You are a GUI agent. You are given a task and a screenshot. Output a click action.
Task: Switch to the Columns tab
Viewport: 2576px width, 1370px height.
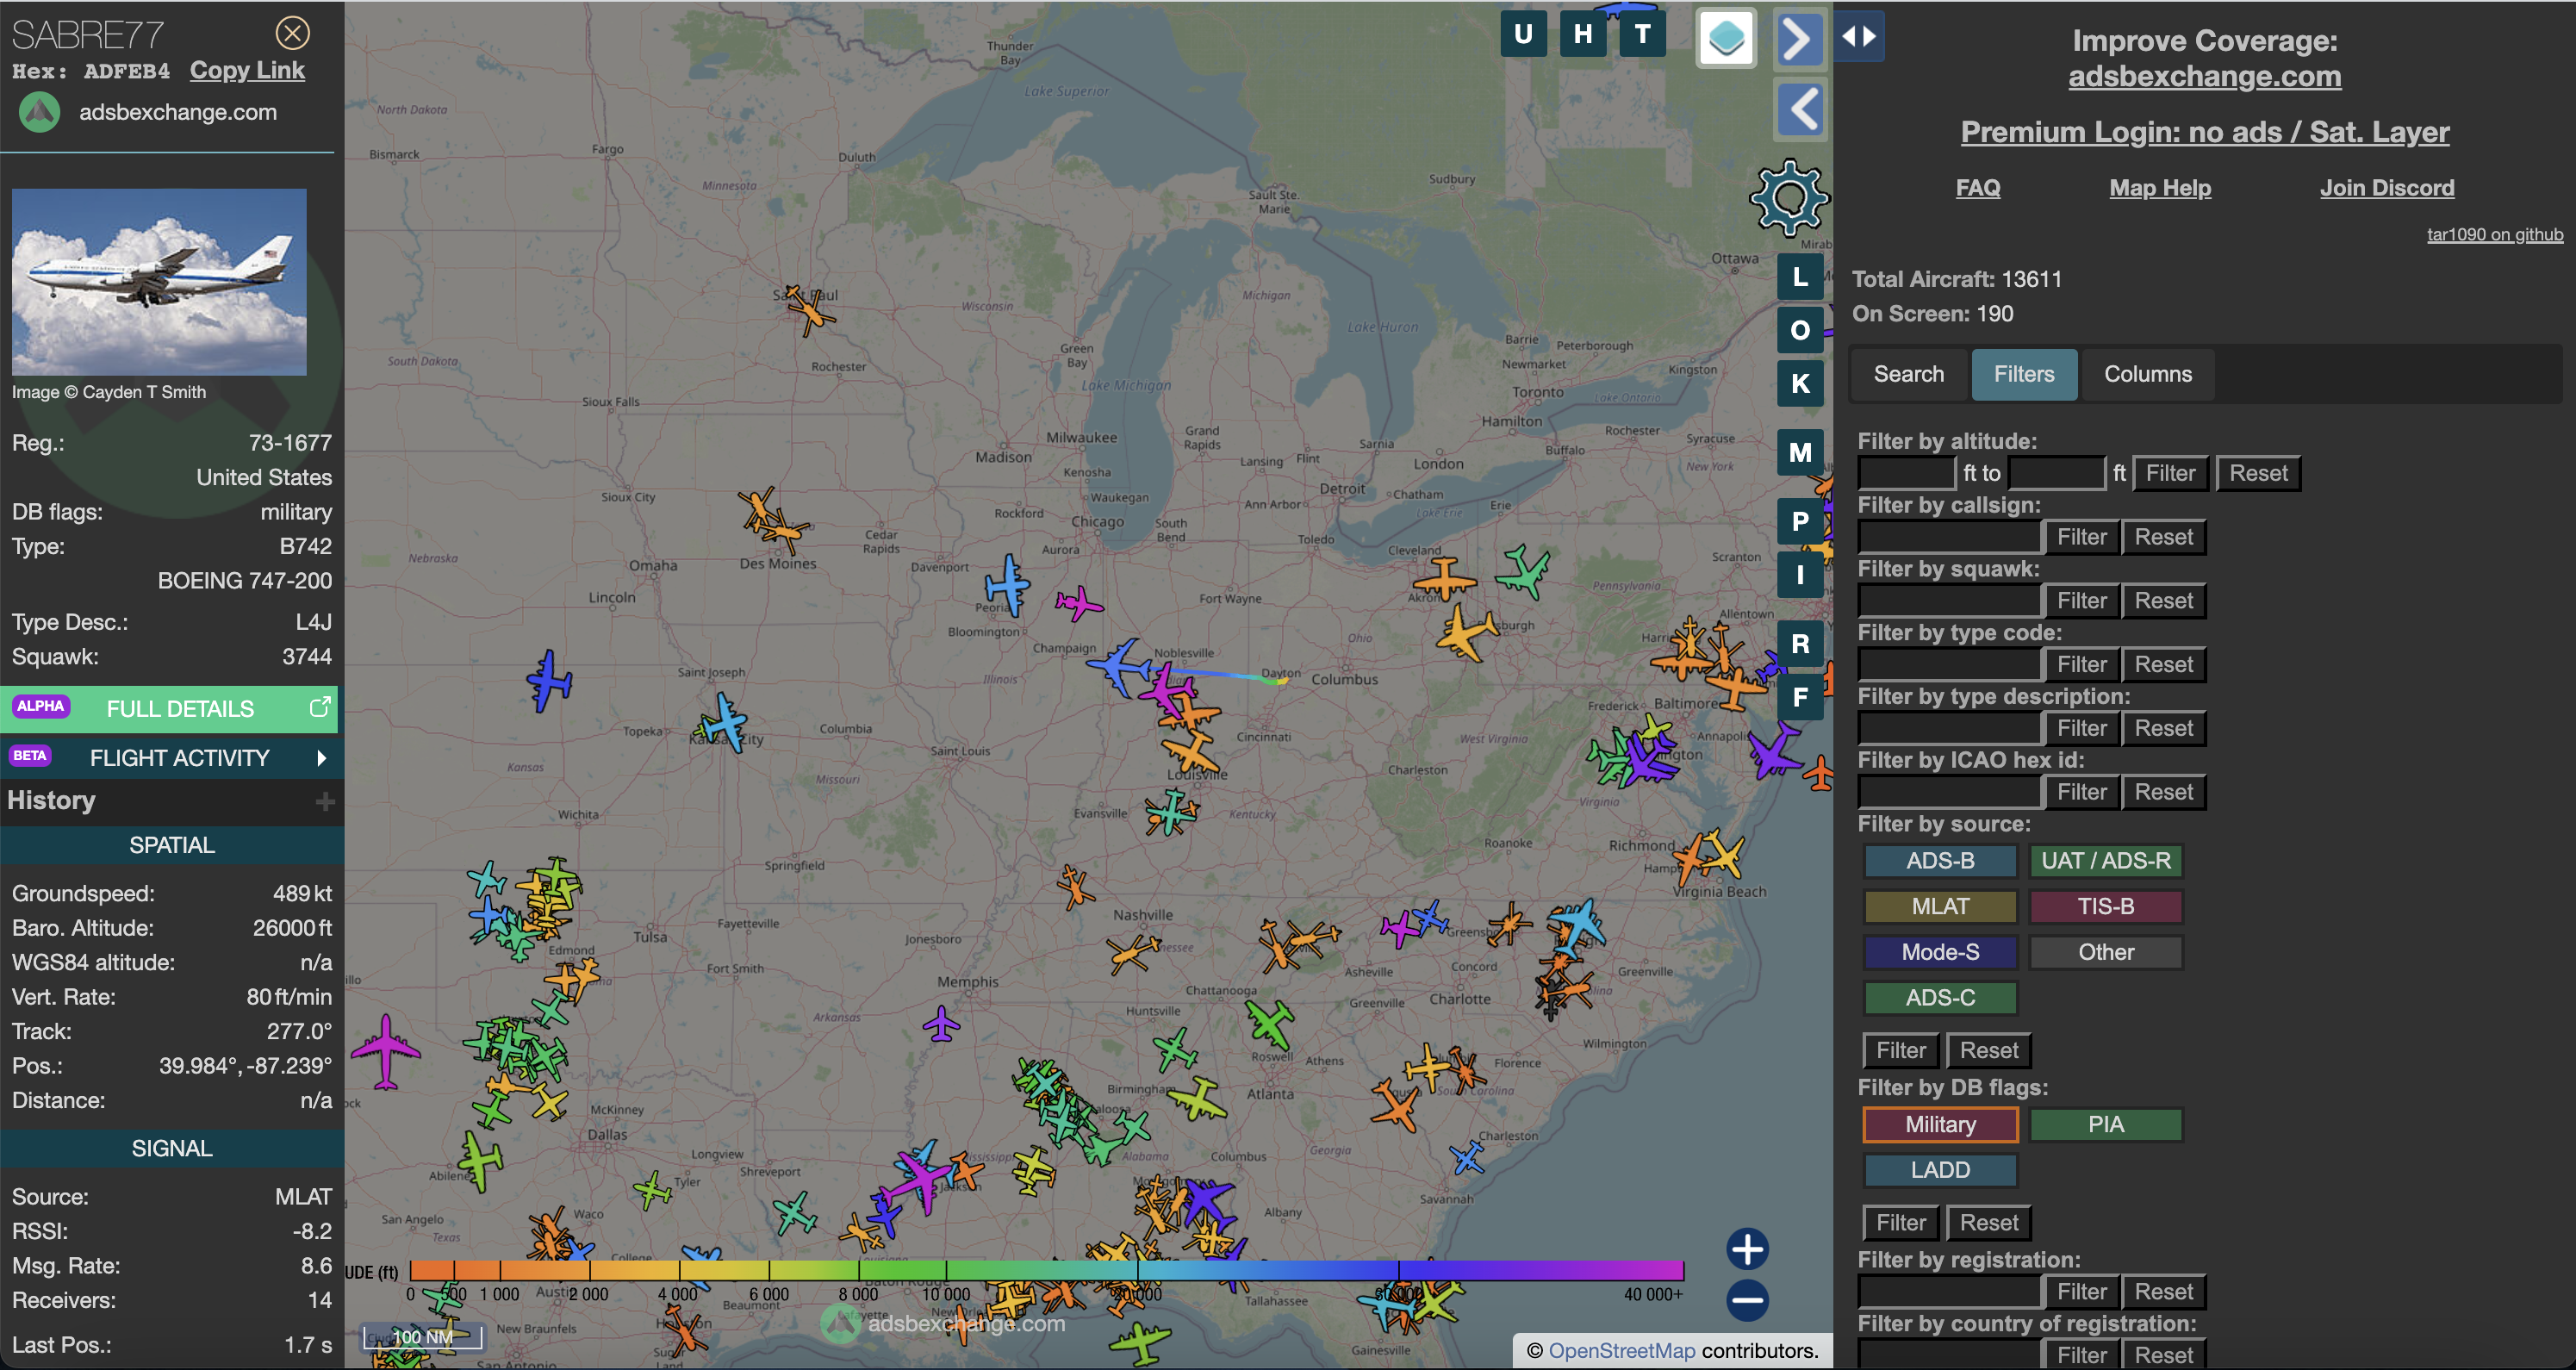tap(2147, 374)
